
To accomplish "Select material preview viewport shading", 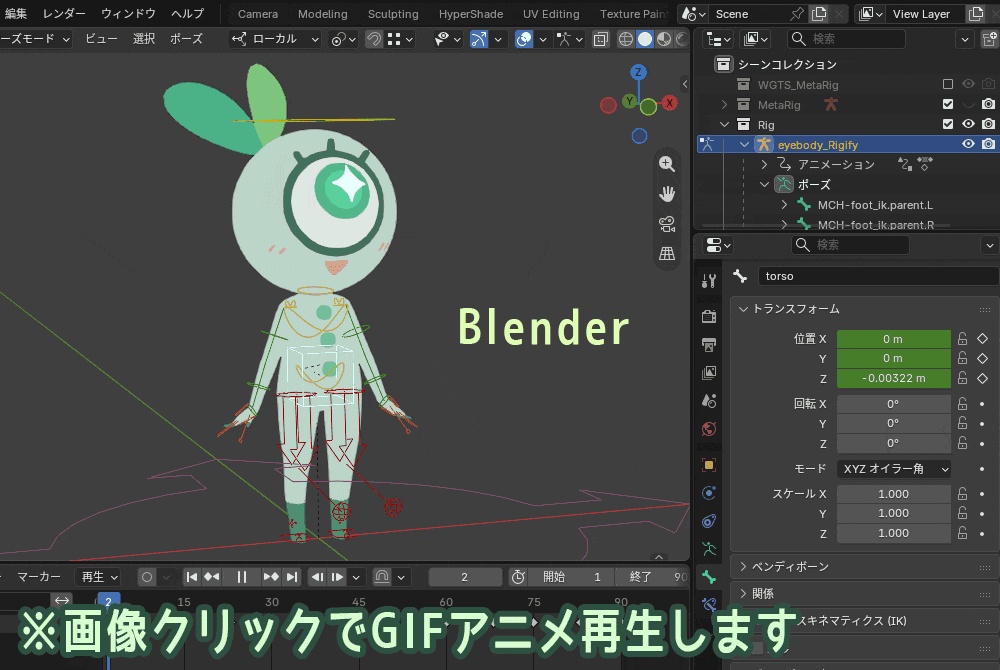I will click(x=664, y=39).
